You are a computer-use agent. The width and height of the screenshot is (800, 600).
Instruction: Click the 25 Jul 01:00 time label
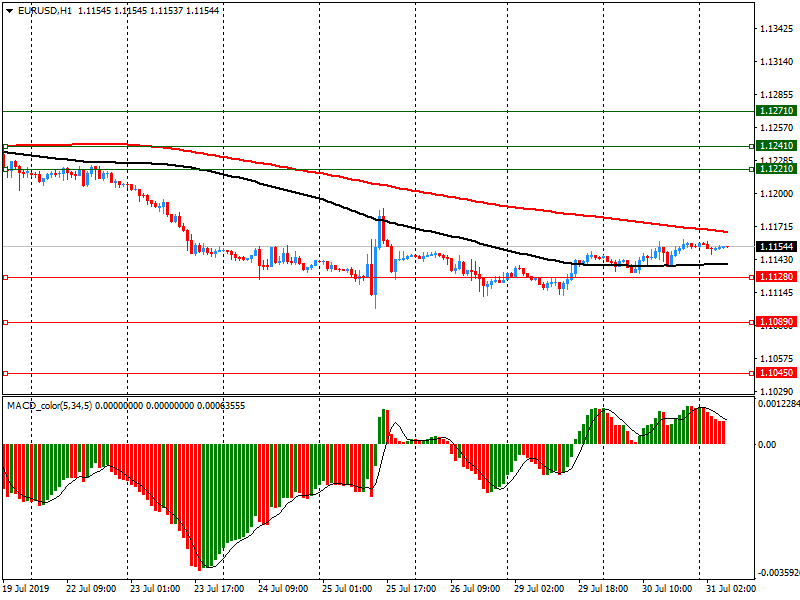point(347,589)
